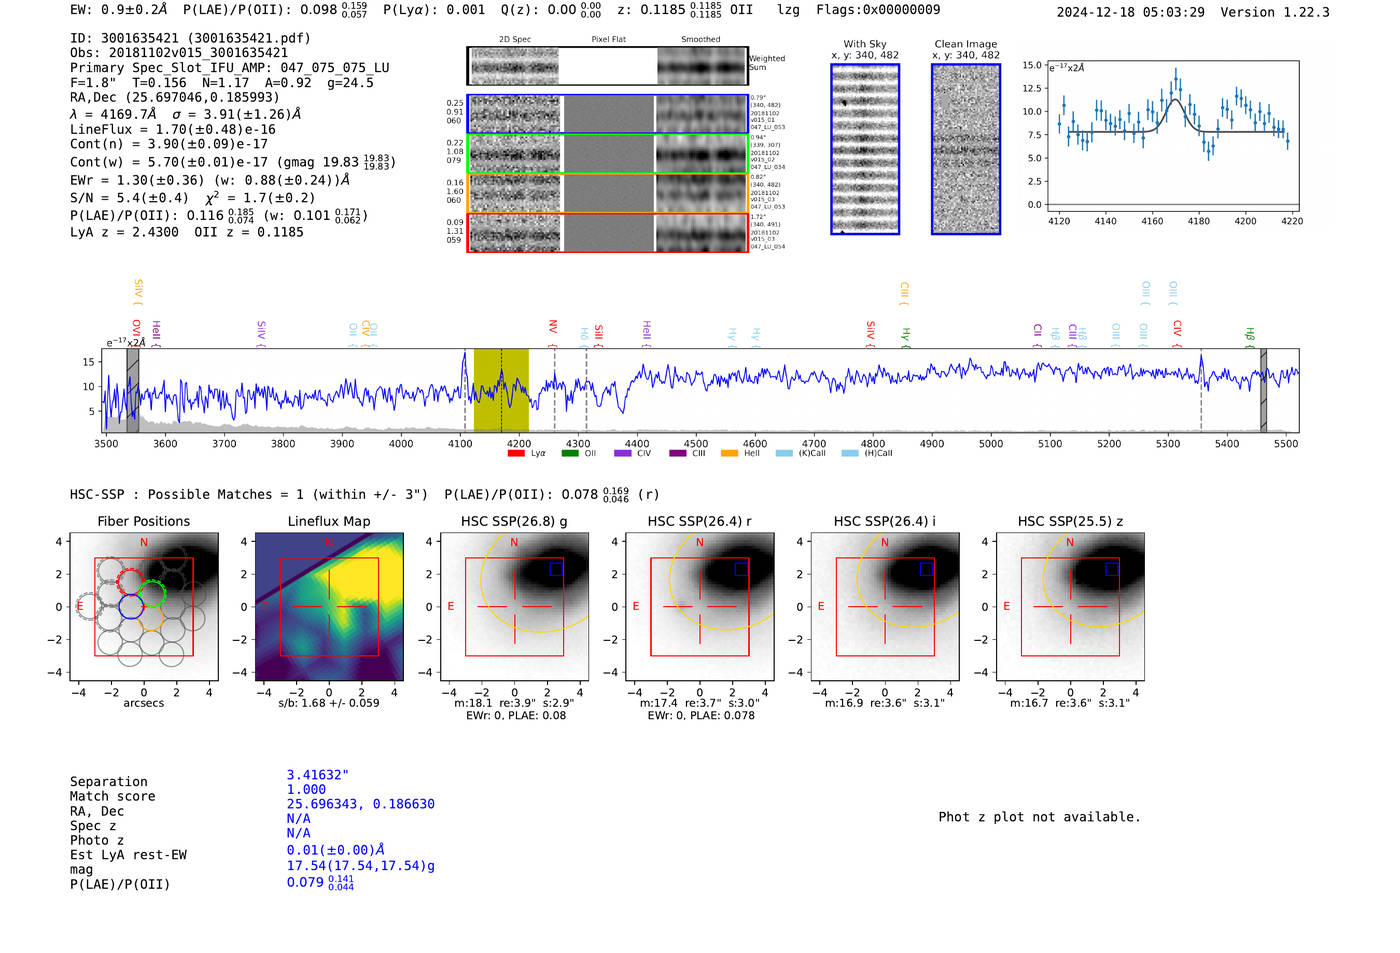Click the Lyα red legend swatch
The height and width of the screenshot is (953, 1400).
[x=516, y=453]
